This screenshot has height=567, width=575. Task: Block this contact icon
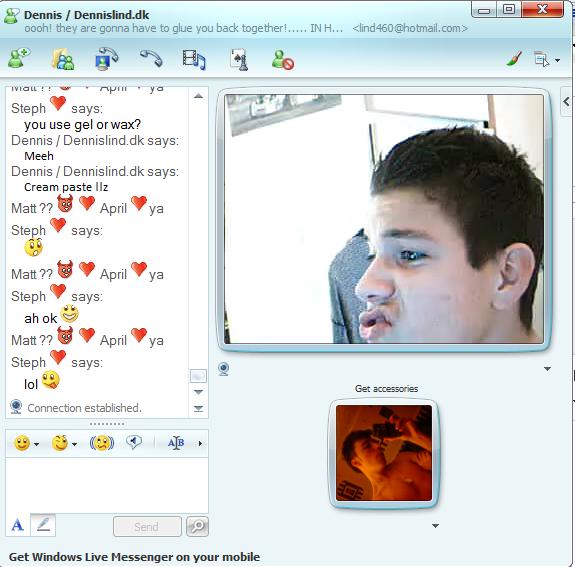(283, 59)
